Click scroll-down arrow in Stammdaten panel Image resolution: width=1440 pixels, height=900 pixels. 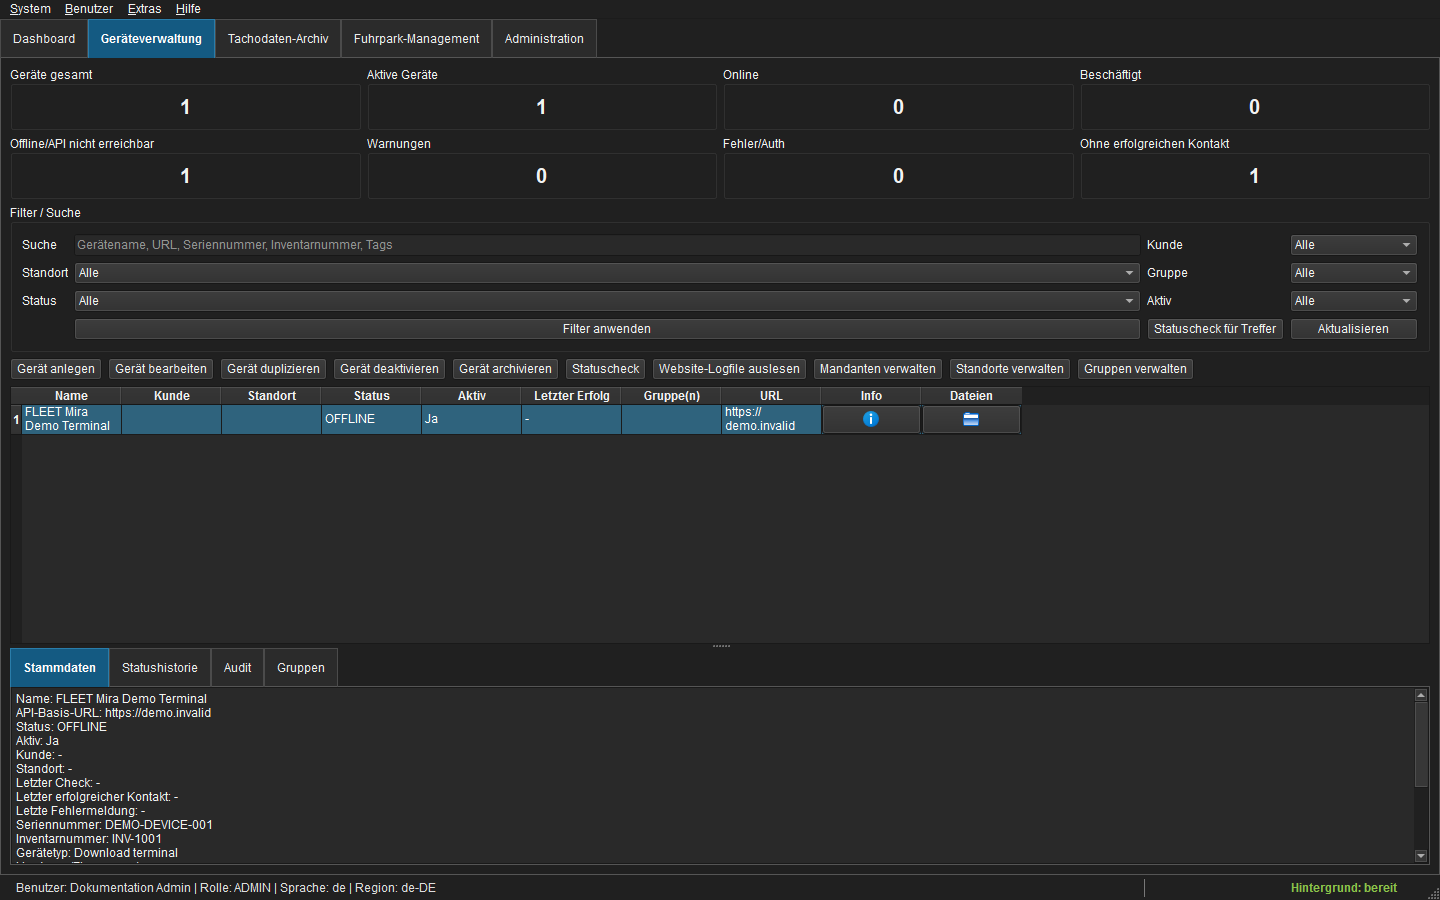coord(1421,856)
